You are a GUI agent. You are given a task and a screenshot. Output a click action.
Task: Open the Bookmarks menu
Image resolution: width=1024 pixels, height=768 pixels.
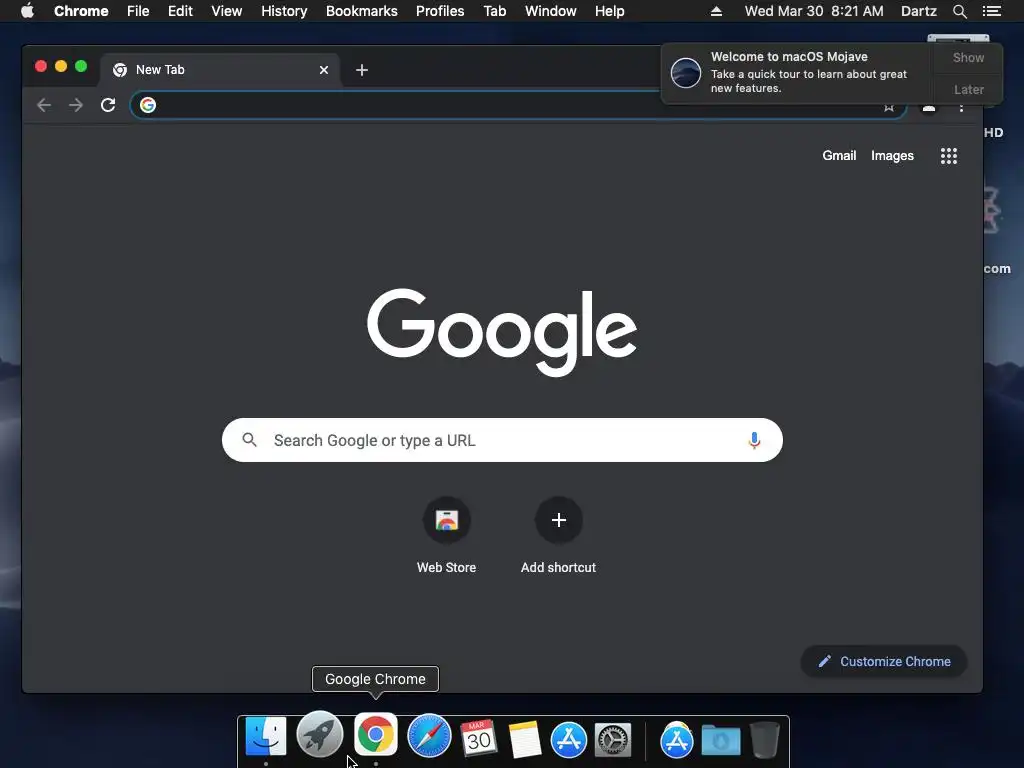click(x=362, y=11)
